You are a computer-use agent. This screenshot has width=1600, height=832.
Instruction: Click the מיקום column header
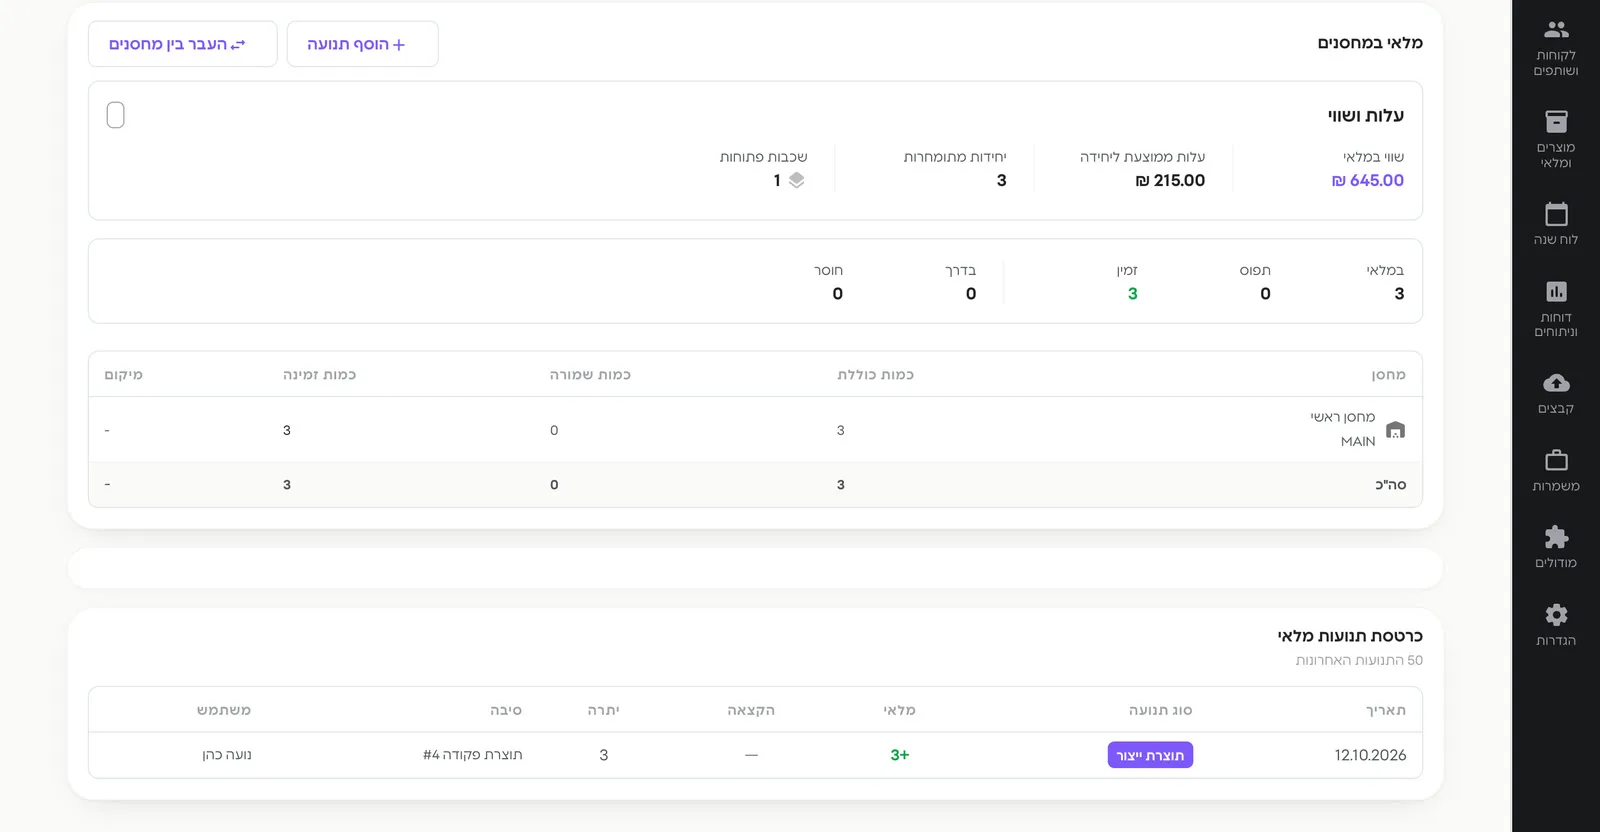[123, 374]
